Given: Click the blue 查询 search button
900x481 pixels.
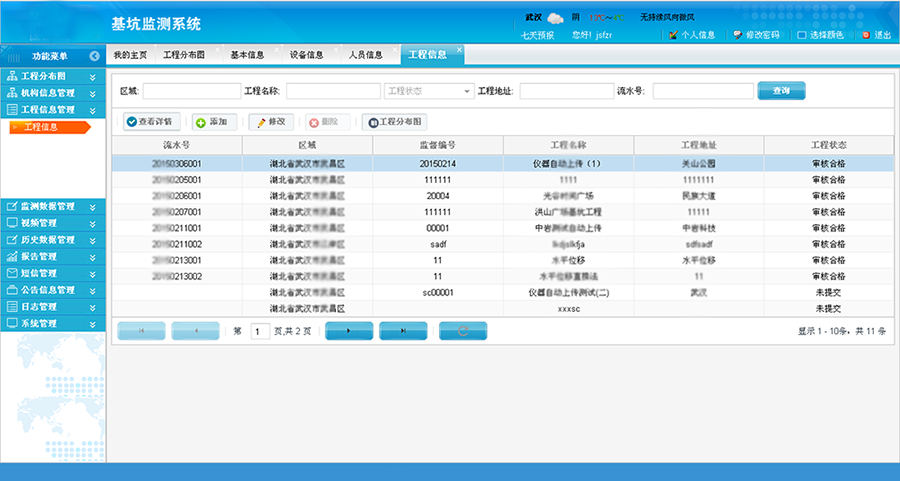Looking at the screenshot, I should click(781, 91).
